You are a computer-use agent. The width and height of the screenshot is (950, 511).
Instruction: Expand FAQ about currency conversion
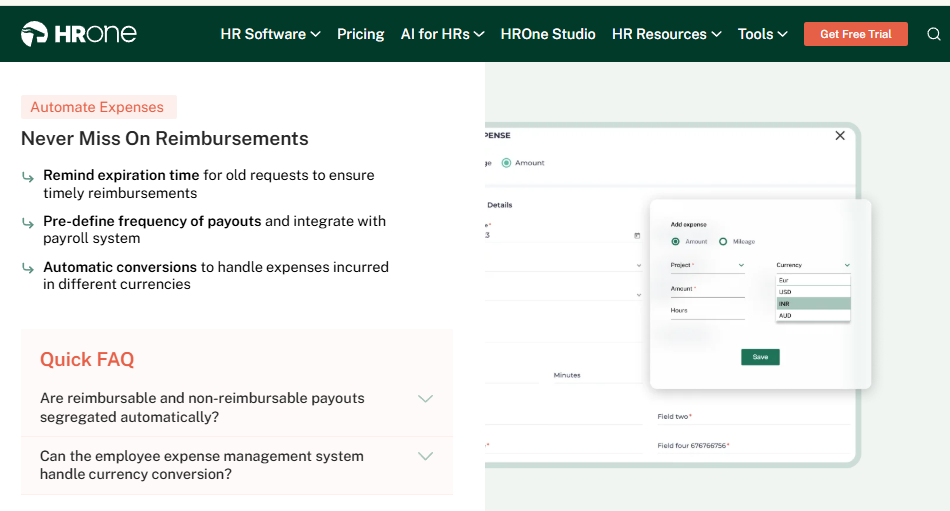click(x=237, y=465)
